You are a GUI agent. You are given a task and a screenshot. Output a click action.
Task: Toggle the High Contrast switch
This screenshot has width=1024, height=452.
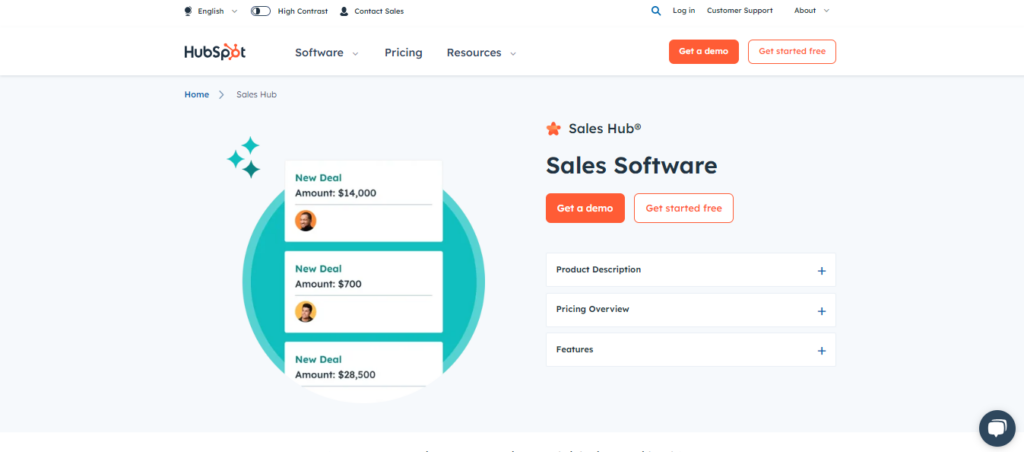click(261, 11)
